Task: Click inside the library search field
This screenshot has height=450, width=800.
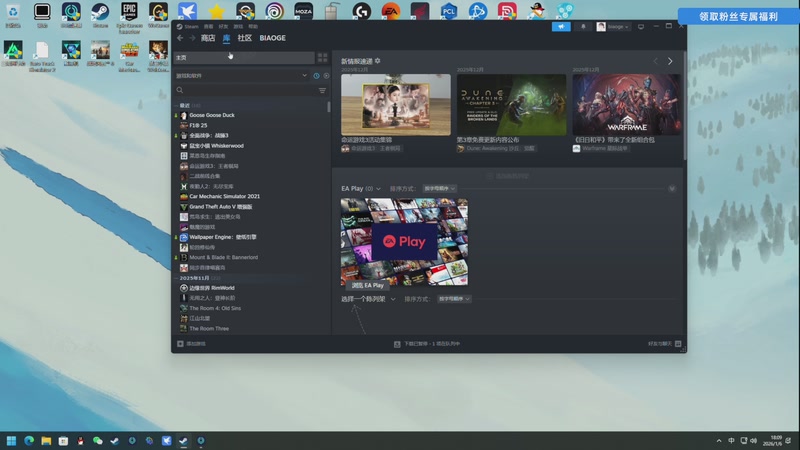Action: click(249, 90)
